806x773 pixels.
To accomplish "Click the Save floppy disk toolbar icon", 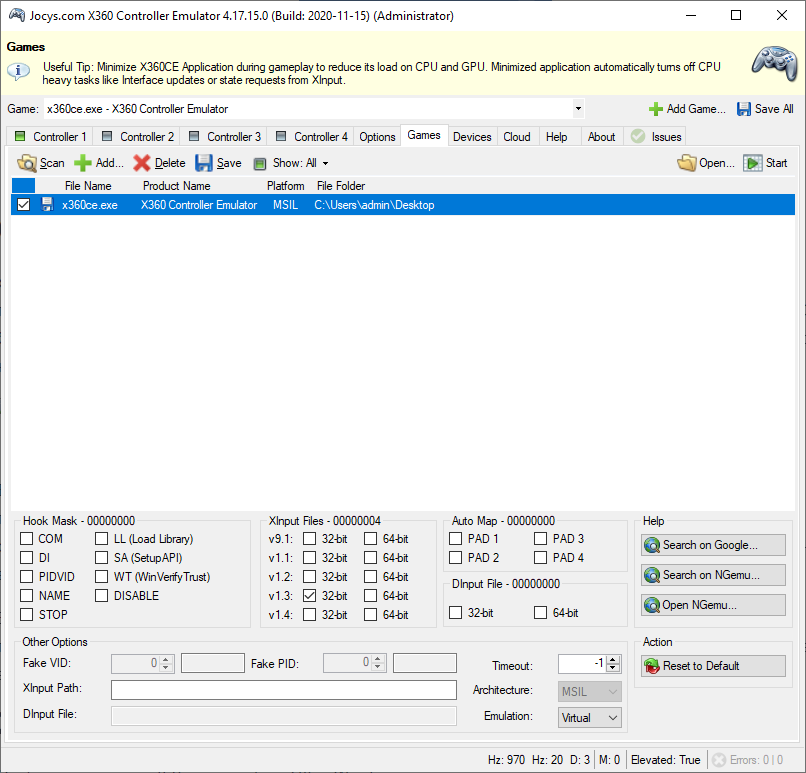I will pyautogui.click(x=204, y=163).
